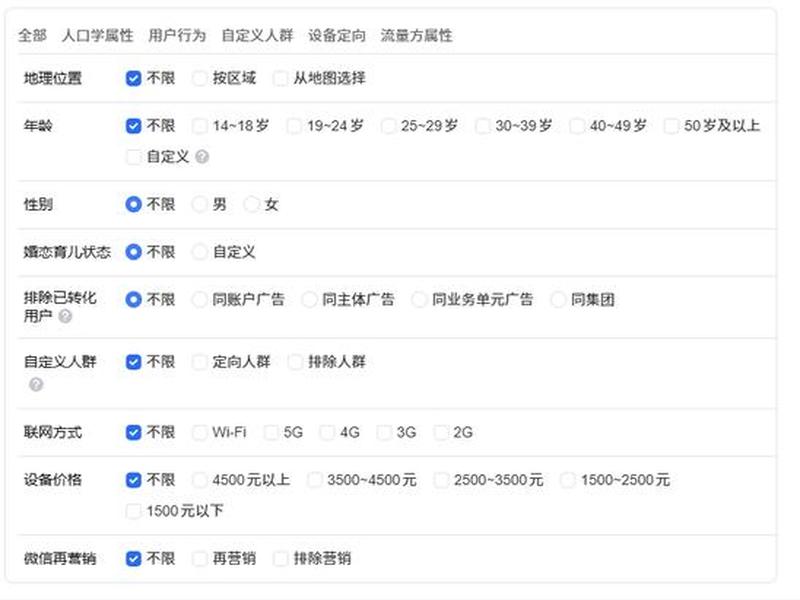Viewport: 800px width, 600px height.
Task: Check 定向人群 option
Action: pyautogui.click(x=199, y=362)
